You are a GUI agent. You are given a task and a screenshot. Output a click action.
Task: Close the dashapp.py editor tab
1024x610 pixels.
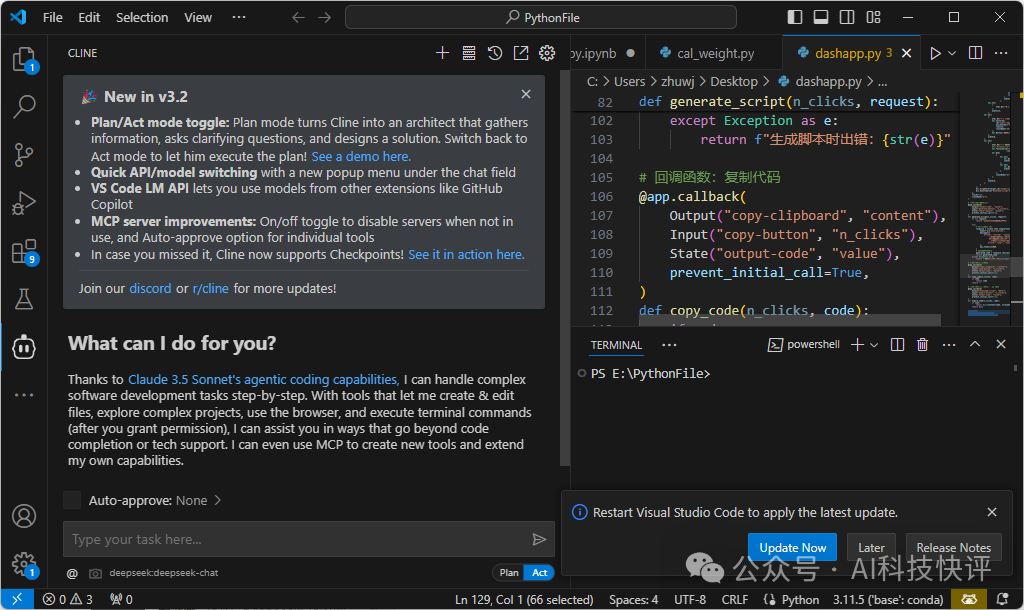click(906, 53)
